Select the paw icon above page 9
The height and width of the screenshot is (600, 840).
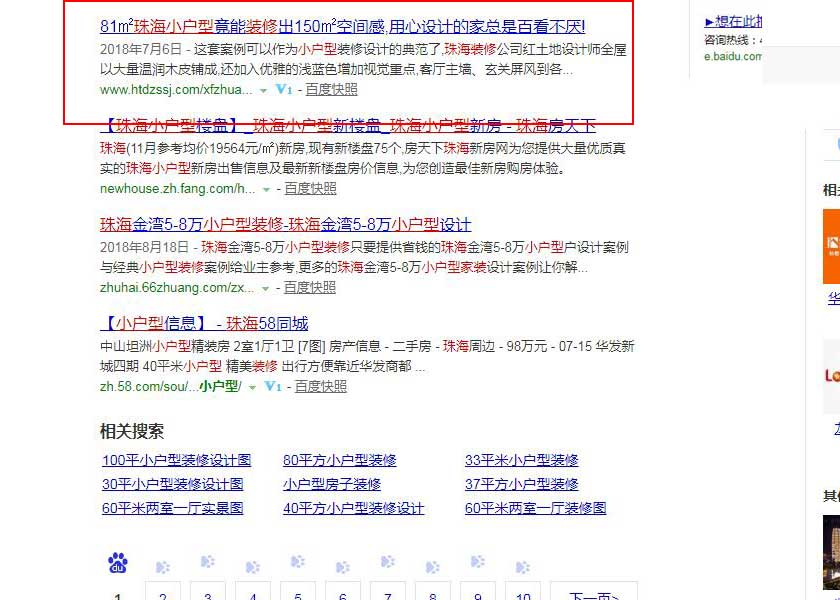pos(478,561)
